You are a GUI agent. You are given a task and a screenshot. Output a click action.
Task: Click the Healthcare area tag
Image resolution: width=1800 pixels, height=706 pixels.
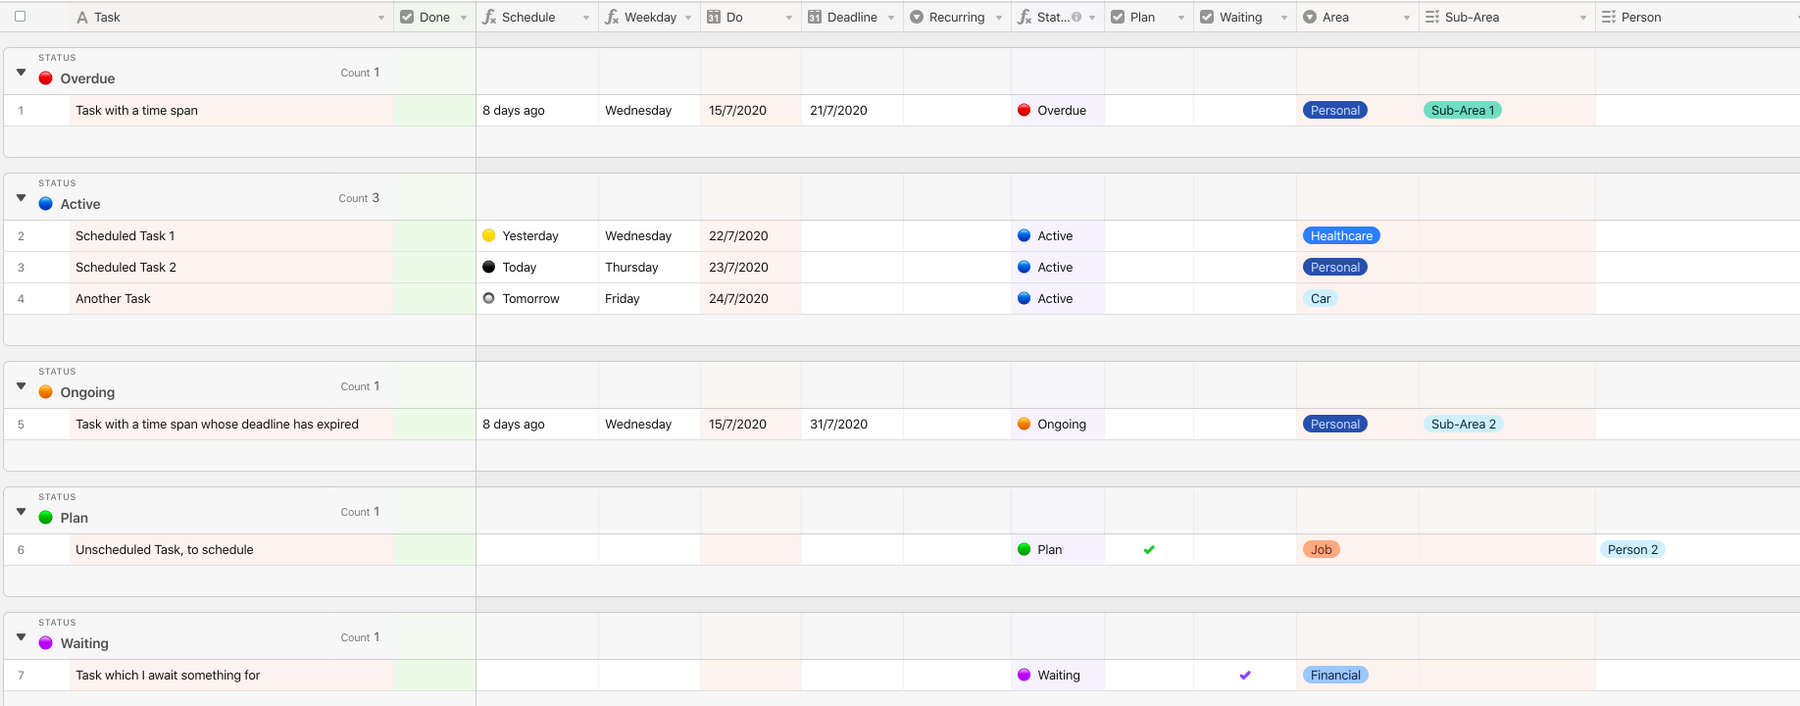pos(1341,236)
